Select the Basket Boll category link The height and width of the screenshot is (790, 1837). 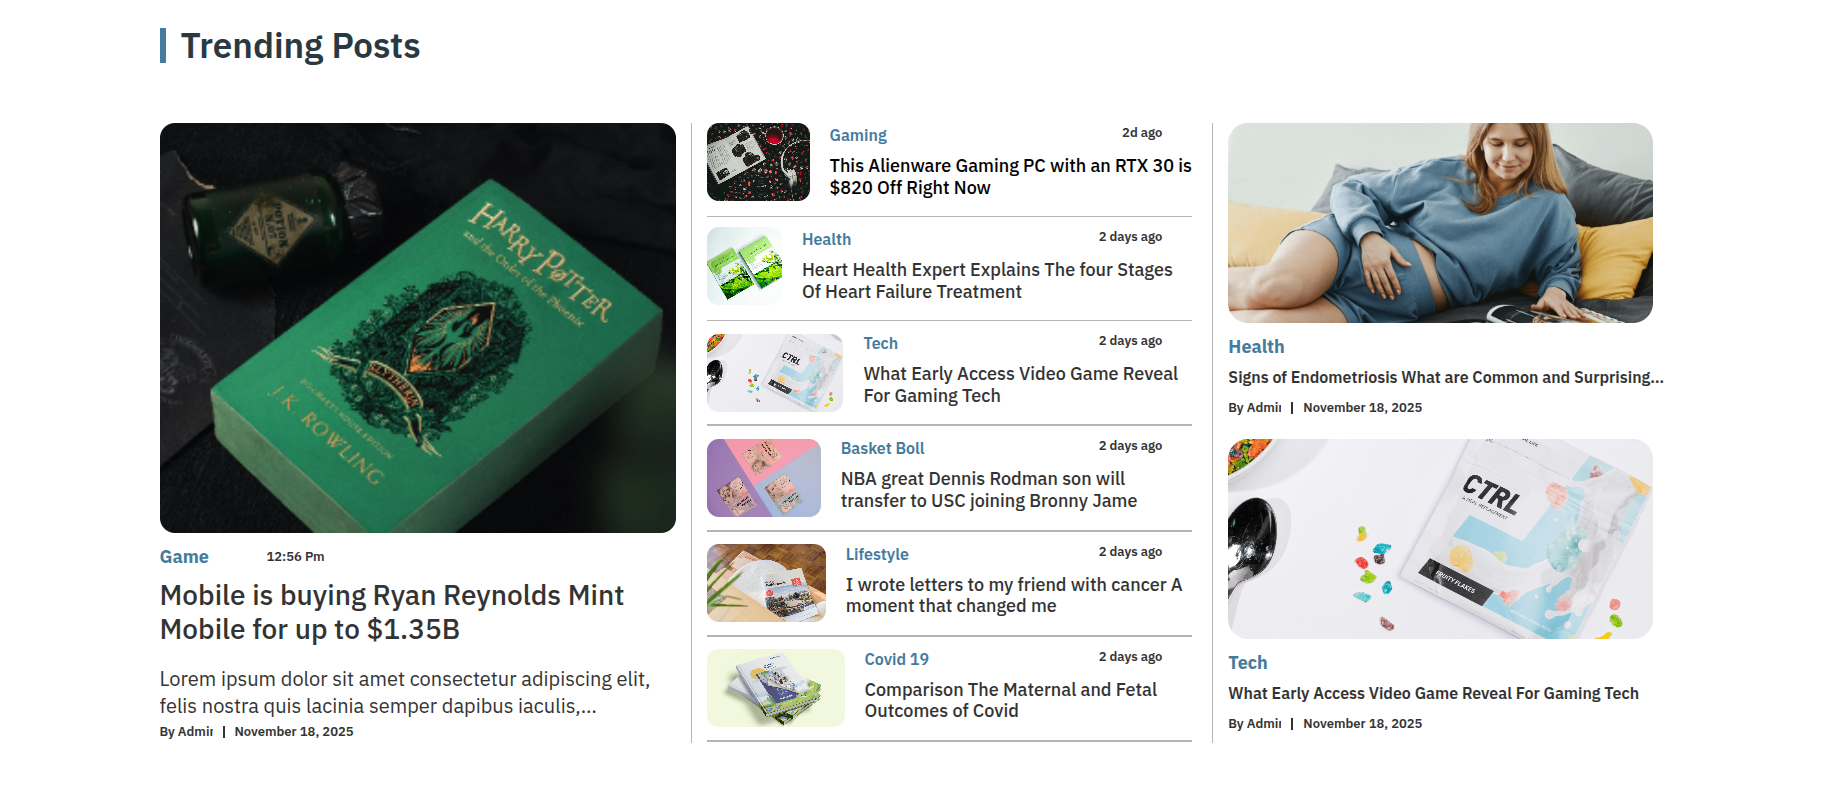[882, 448]
